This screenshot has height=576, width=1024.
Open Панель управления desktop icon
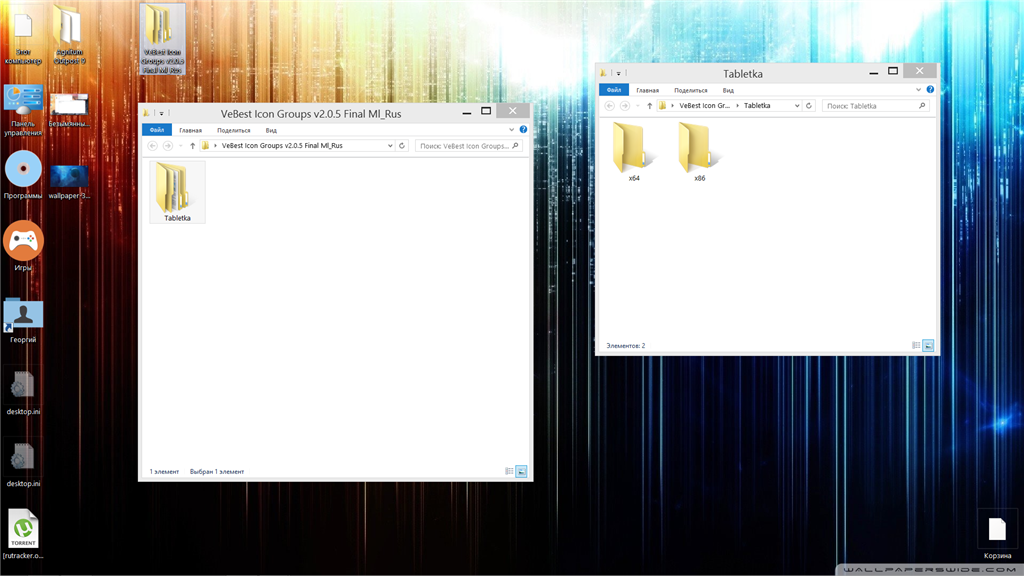point(23,110)
